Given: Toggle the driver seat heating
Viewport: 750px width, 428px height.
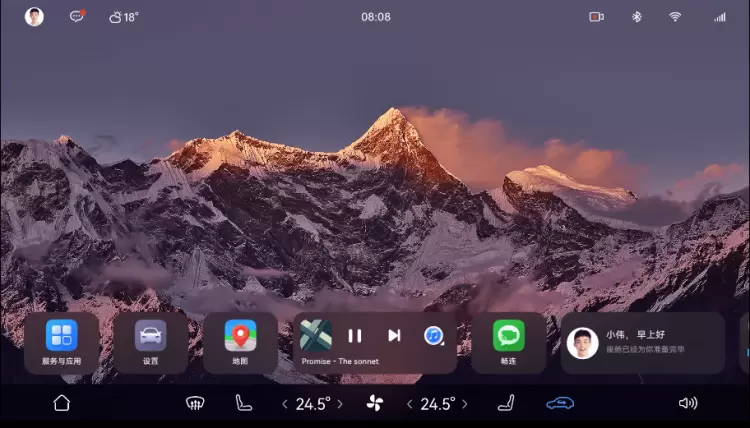Looking at the screenshot, I should click(x=243, y=403).
